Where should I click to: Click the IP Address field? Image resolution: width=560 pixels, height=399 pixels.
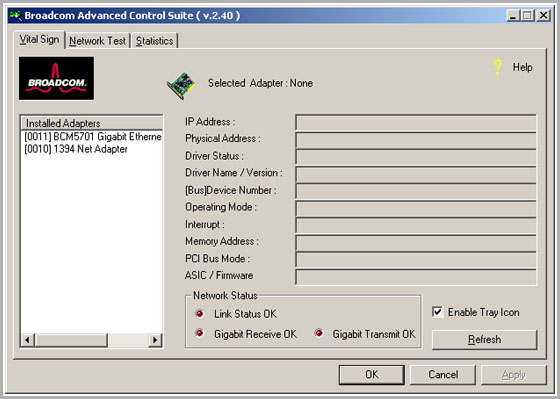(x=416, y=123)
